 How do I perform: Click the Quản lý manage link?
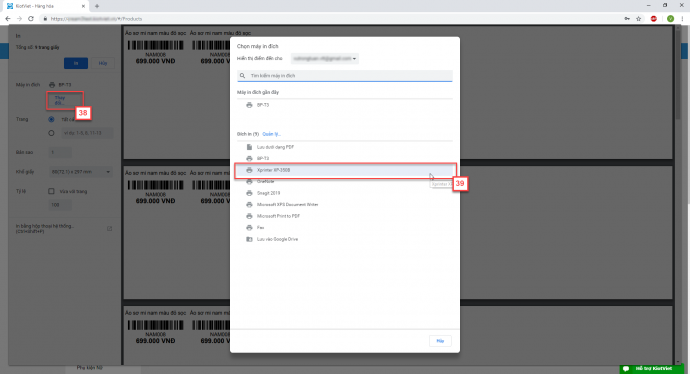[x=271, y=134]
